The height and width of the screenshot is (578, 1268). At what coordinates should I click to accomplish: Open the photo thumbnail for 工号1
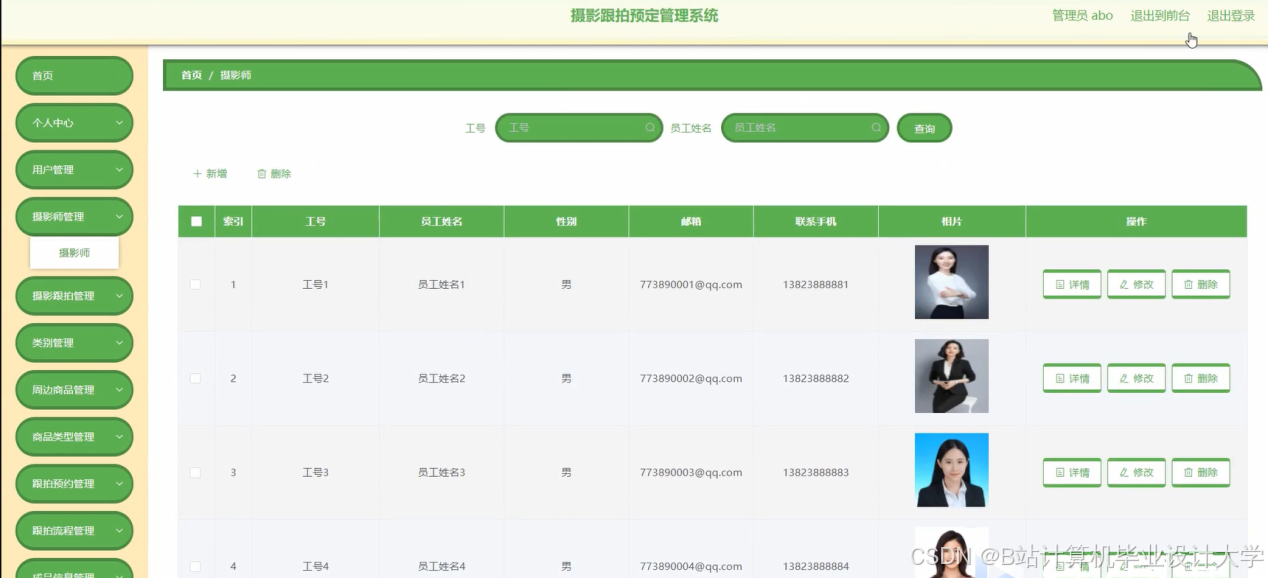point(951,282)
